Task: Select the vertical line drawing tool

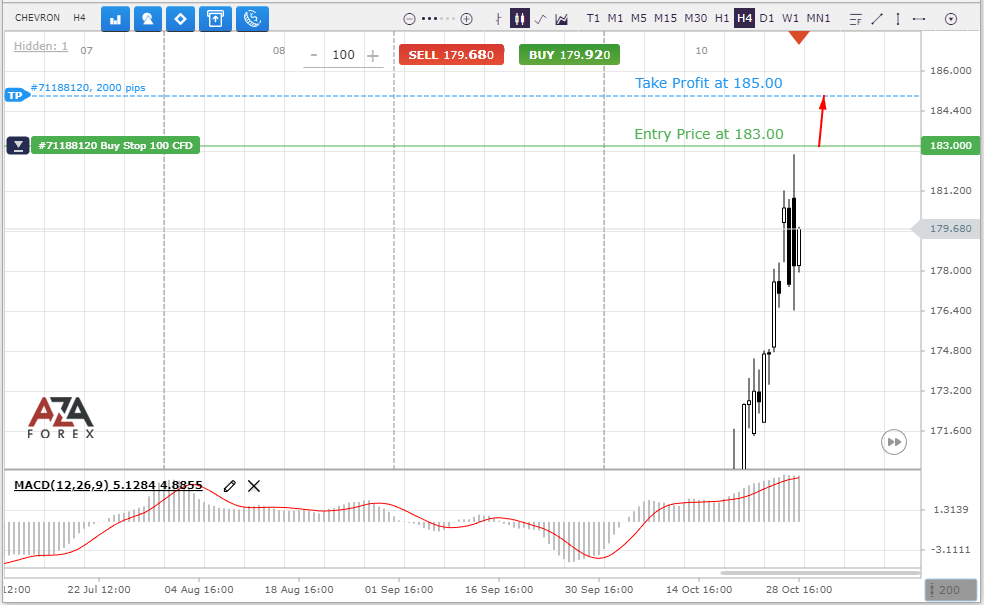Action: pyautogui.click(x=898, y=19)
